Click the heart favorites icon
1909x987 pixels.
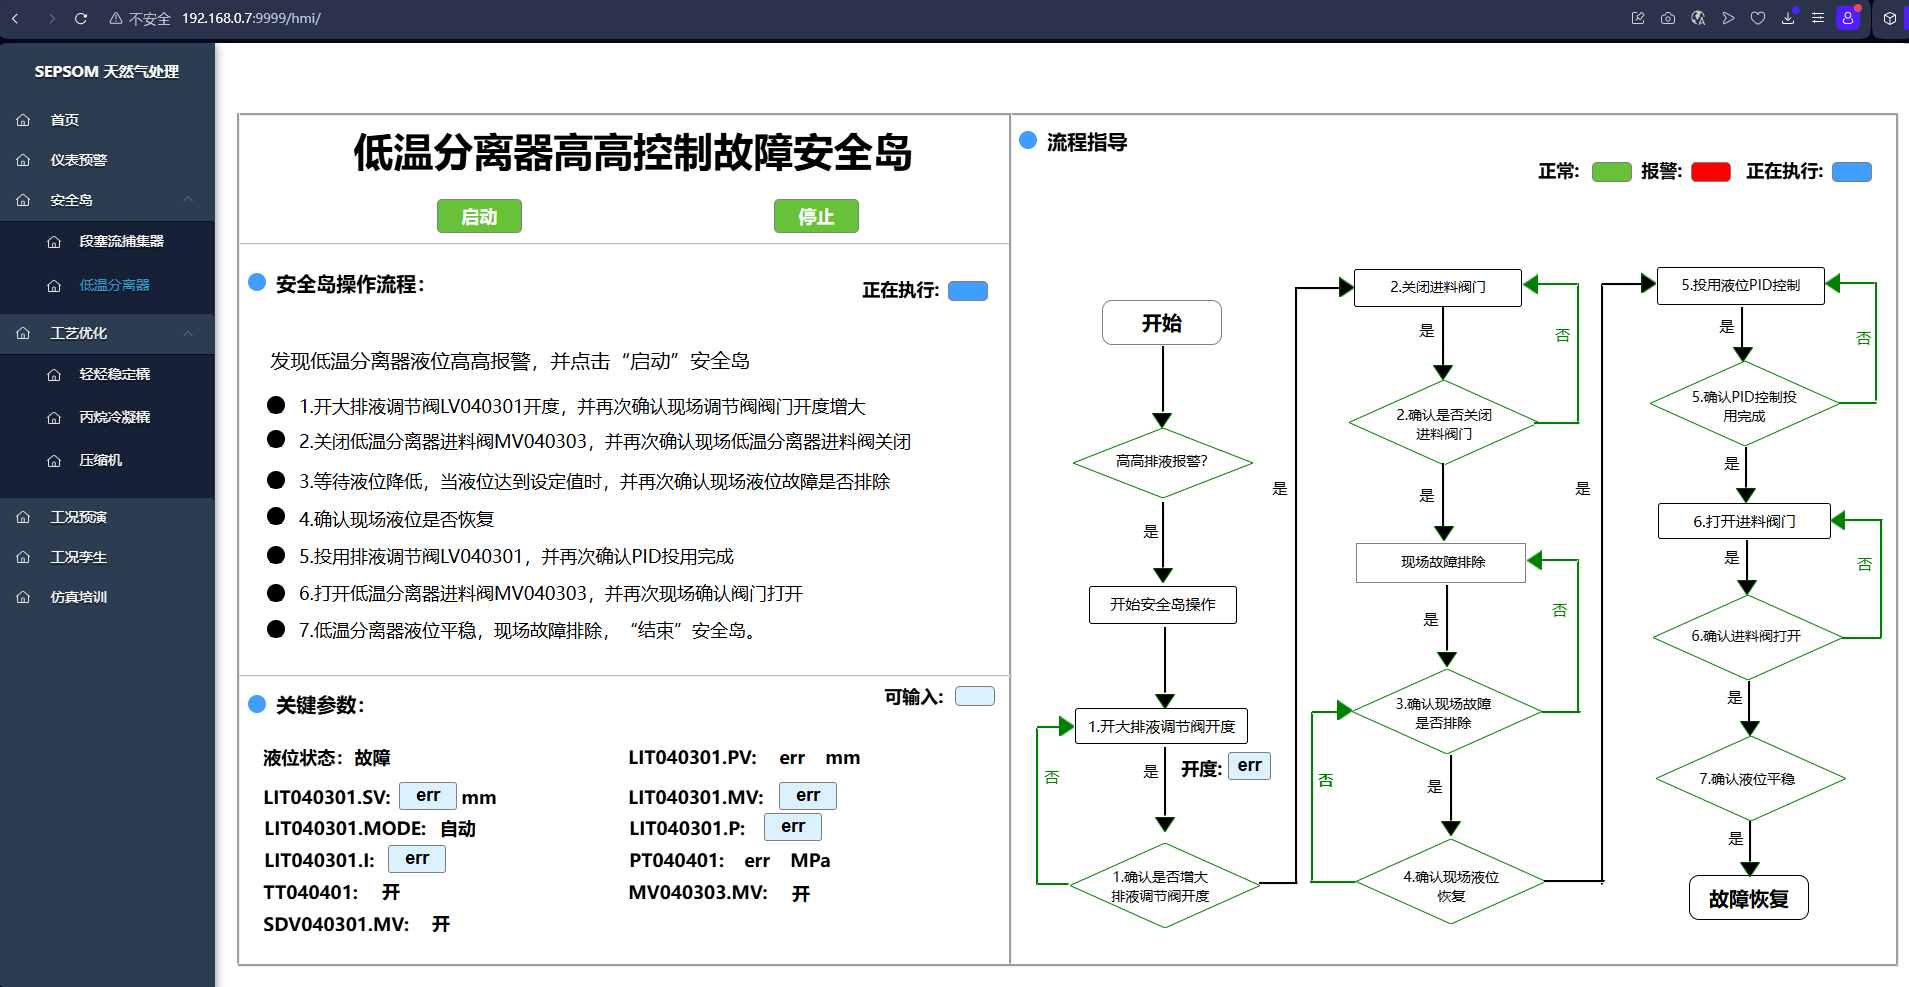tap(1758, 18)
